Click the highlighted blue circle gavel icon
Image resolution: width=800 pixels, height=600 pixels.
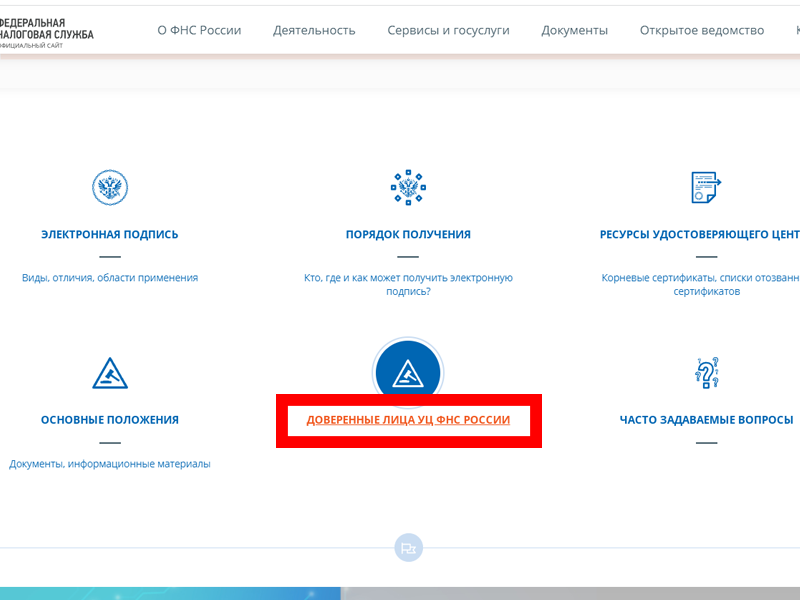click(x=408, y=372)
